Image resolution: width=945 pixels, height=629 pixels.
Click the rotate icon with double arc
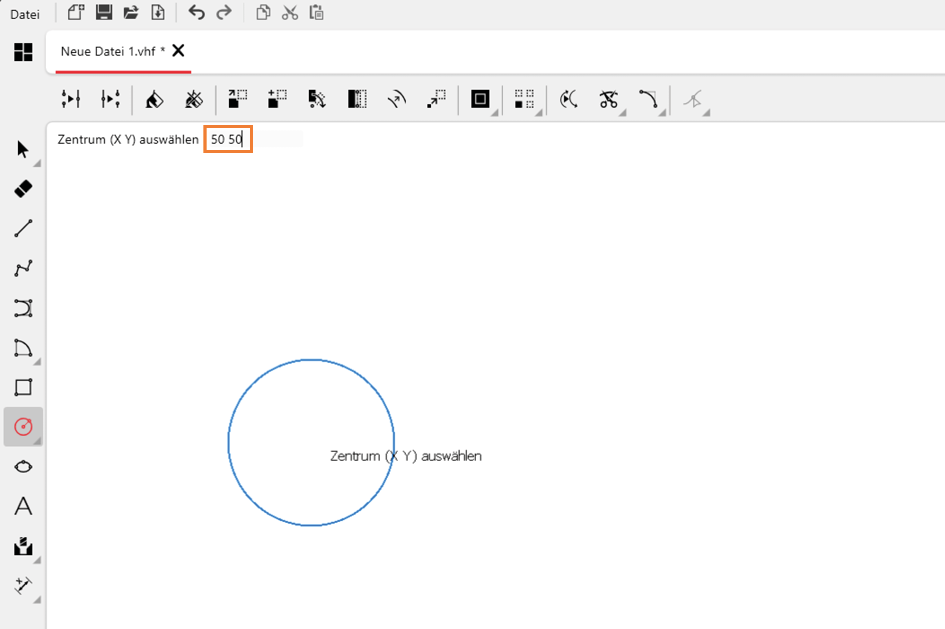[397, 99]
